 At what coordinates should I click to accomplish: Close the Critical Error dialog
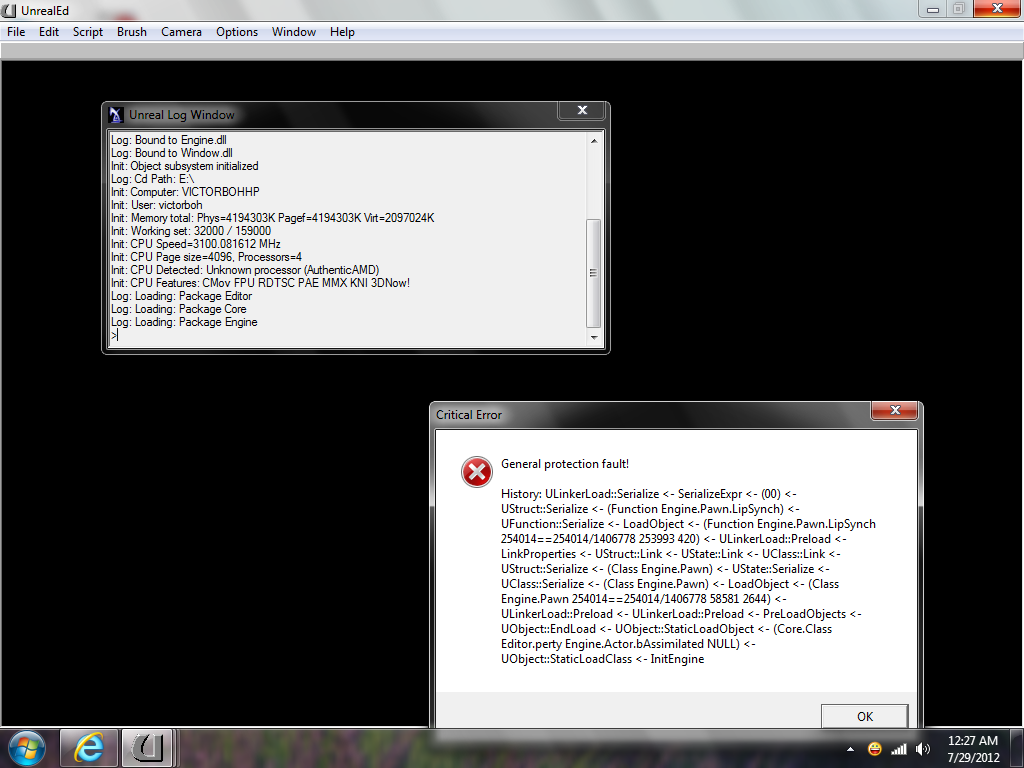coord(893,411)
